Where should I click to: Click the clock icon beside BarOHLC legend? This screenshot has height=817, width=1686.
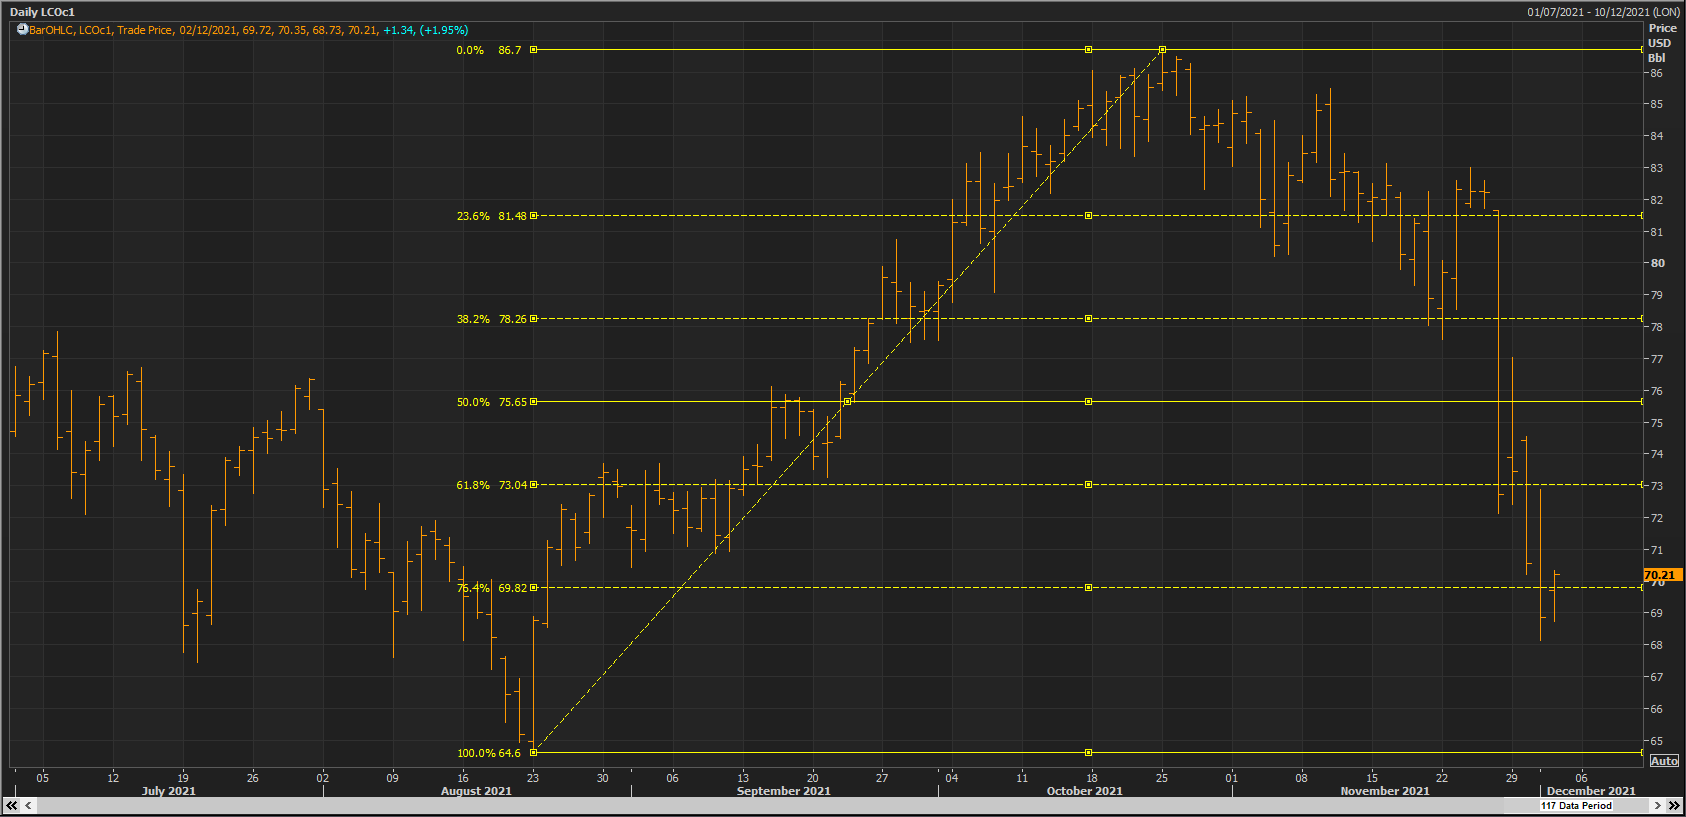click(22, 30)
